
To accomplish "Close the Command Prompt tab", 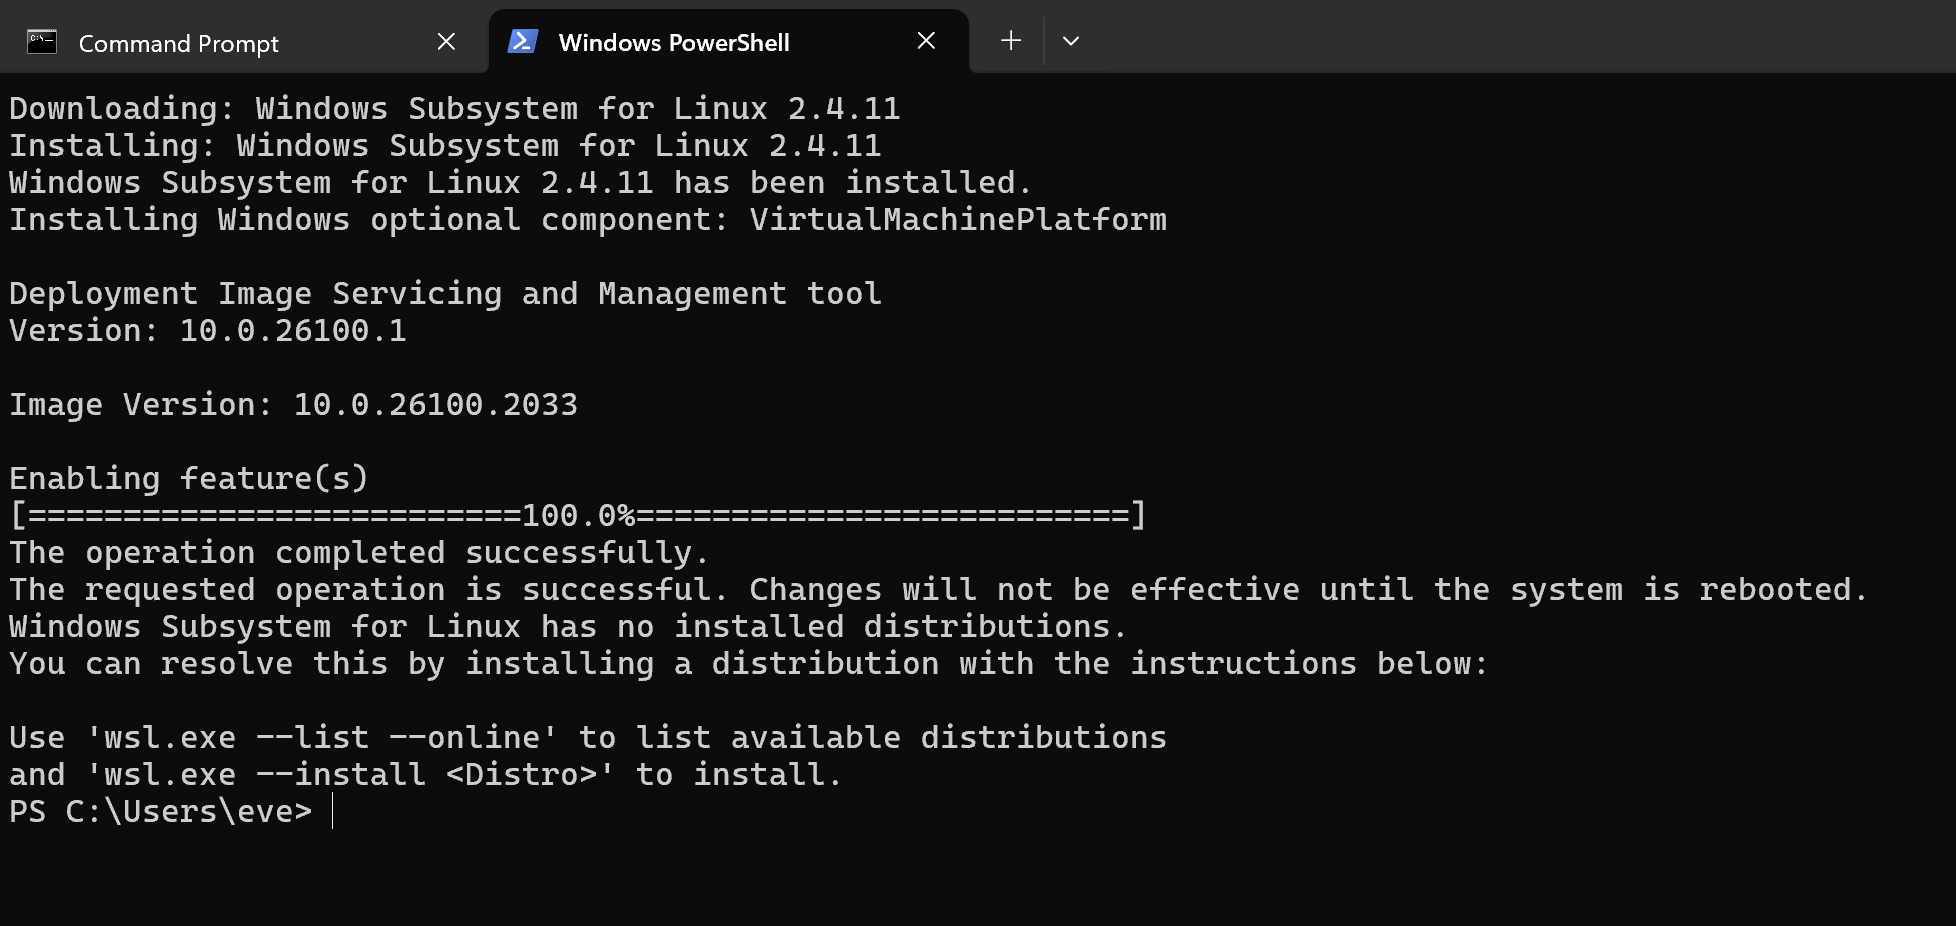I will (x=446, y=42).
